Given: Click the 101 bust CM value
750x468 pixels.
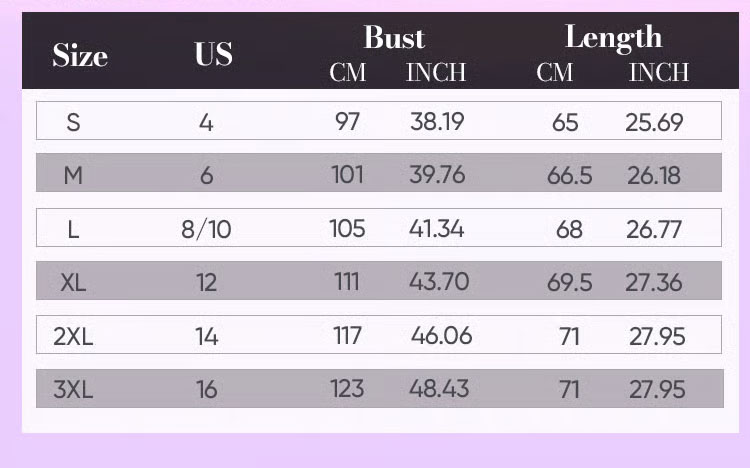Looking at the screenshot, I should 347,175.
